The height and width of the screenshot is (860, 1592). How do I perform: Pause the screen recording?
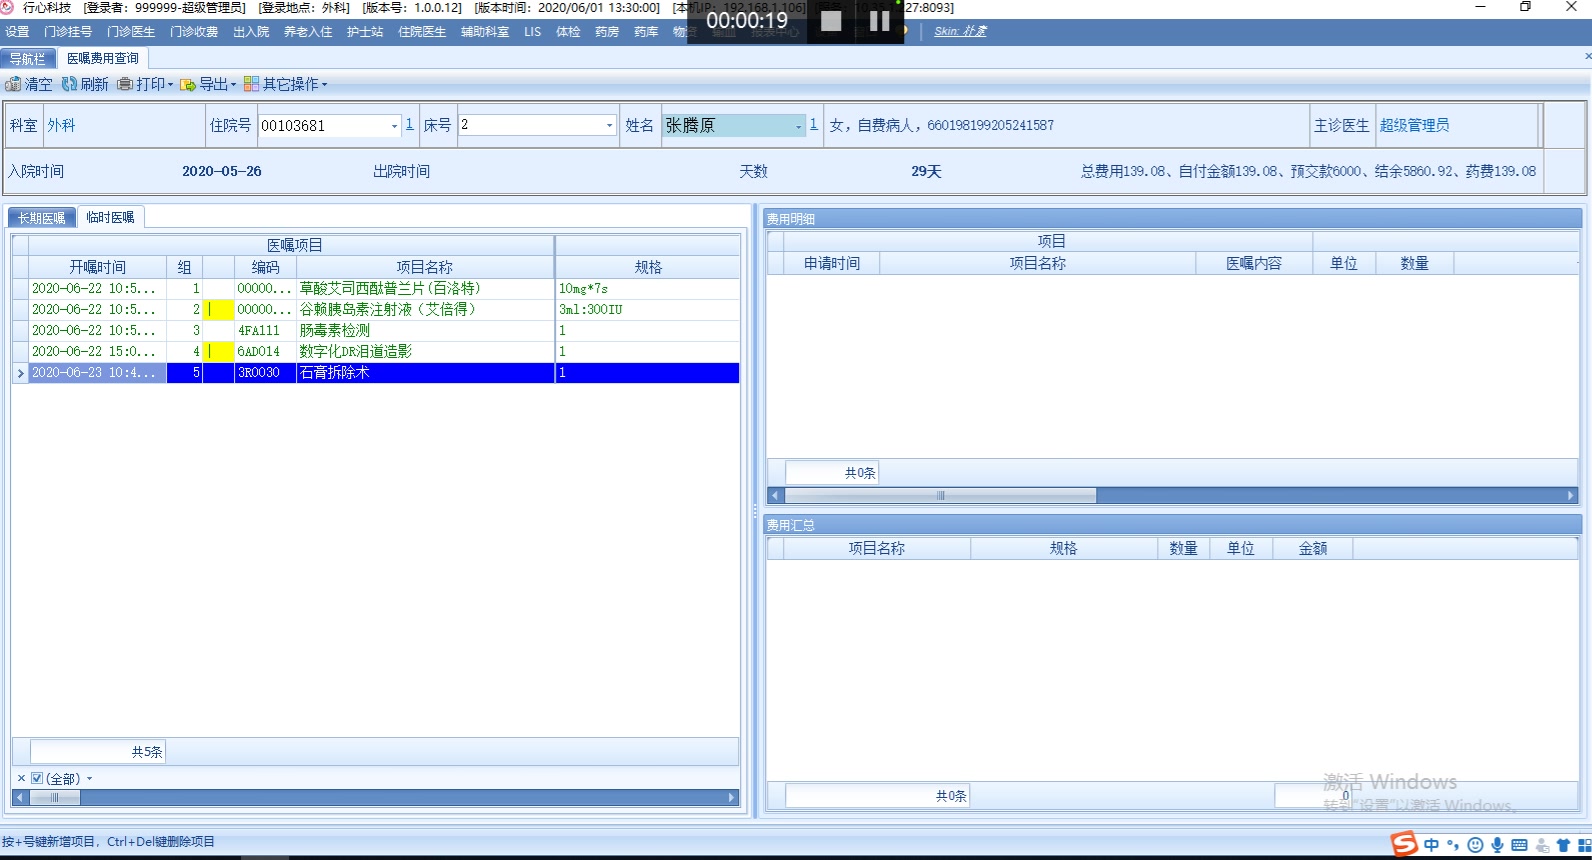tap(880, 21)
